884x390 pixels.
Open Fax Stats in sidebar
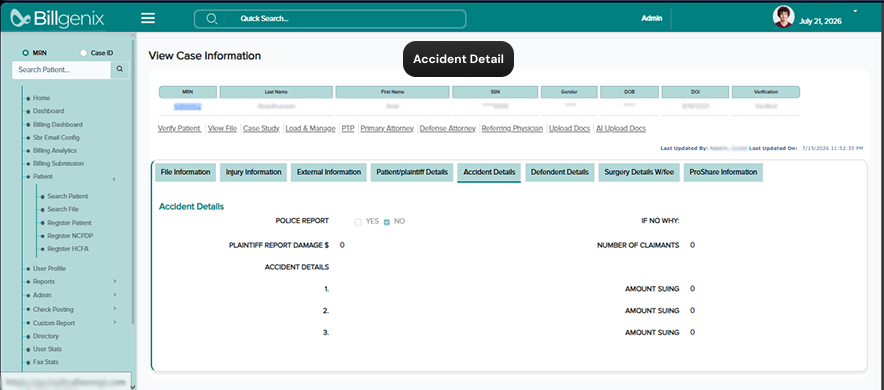46,362
